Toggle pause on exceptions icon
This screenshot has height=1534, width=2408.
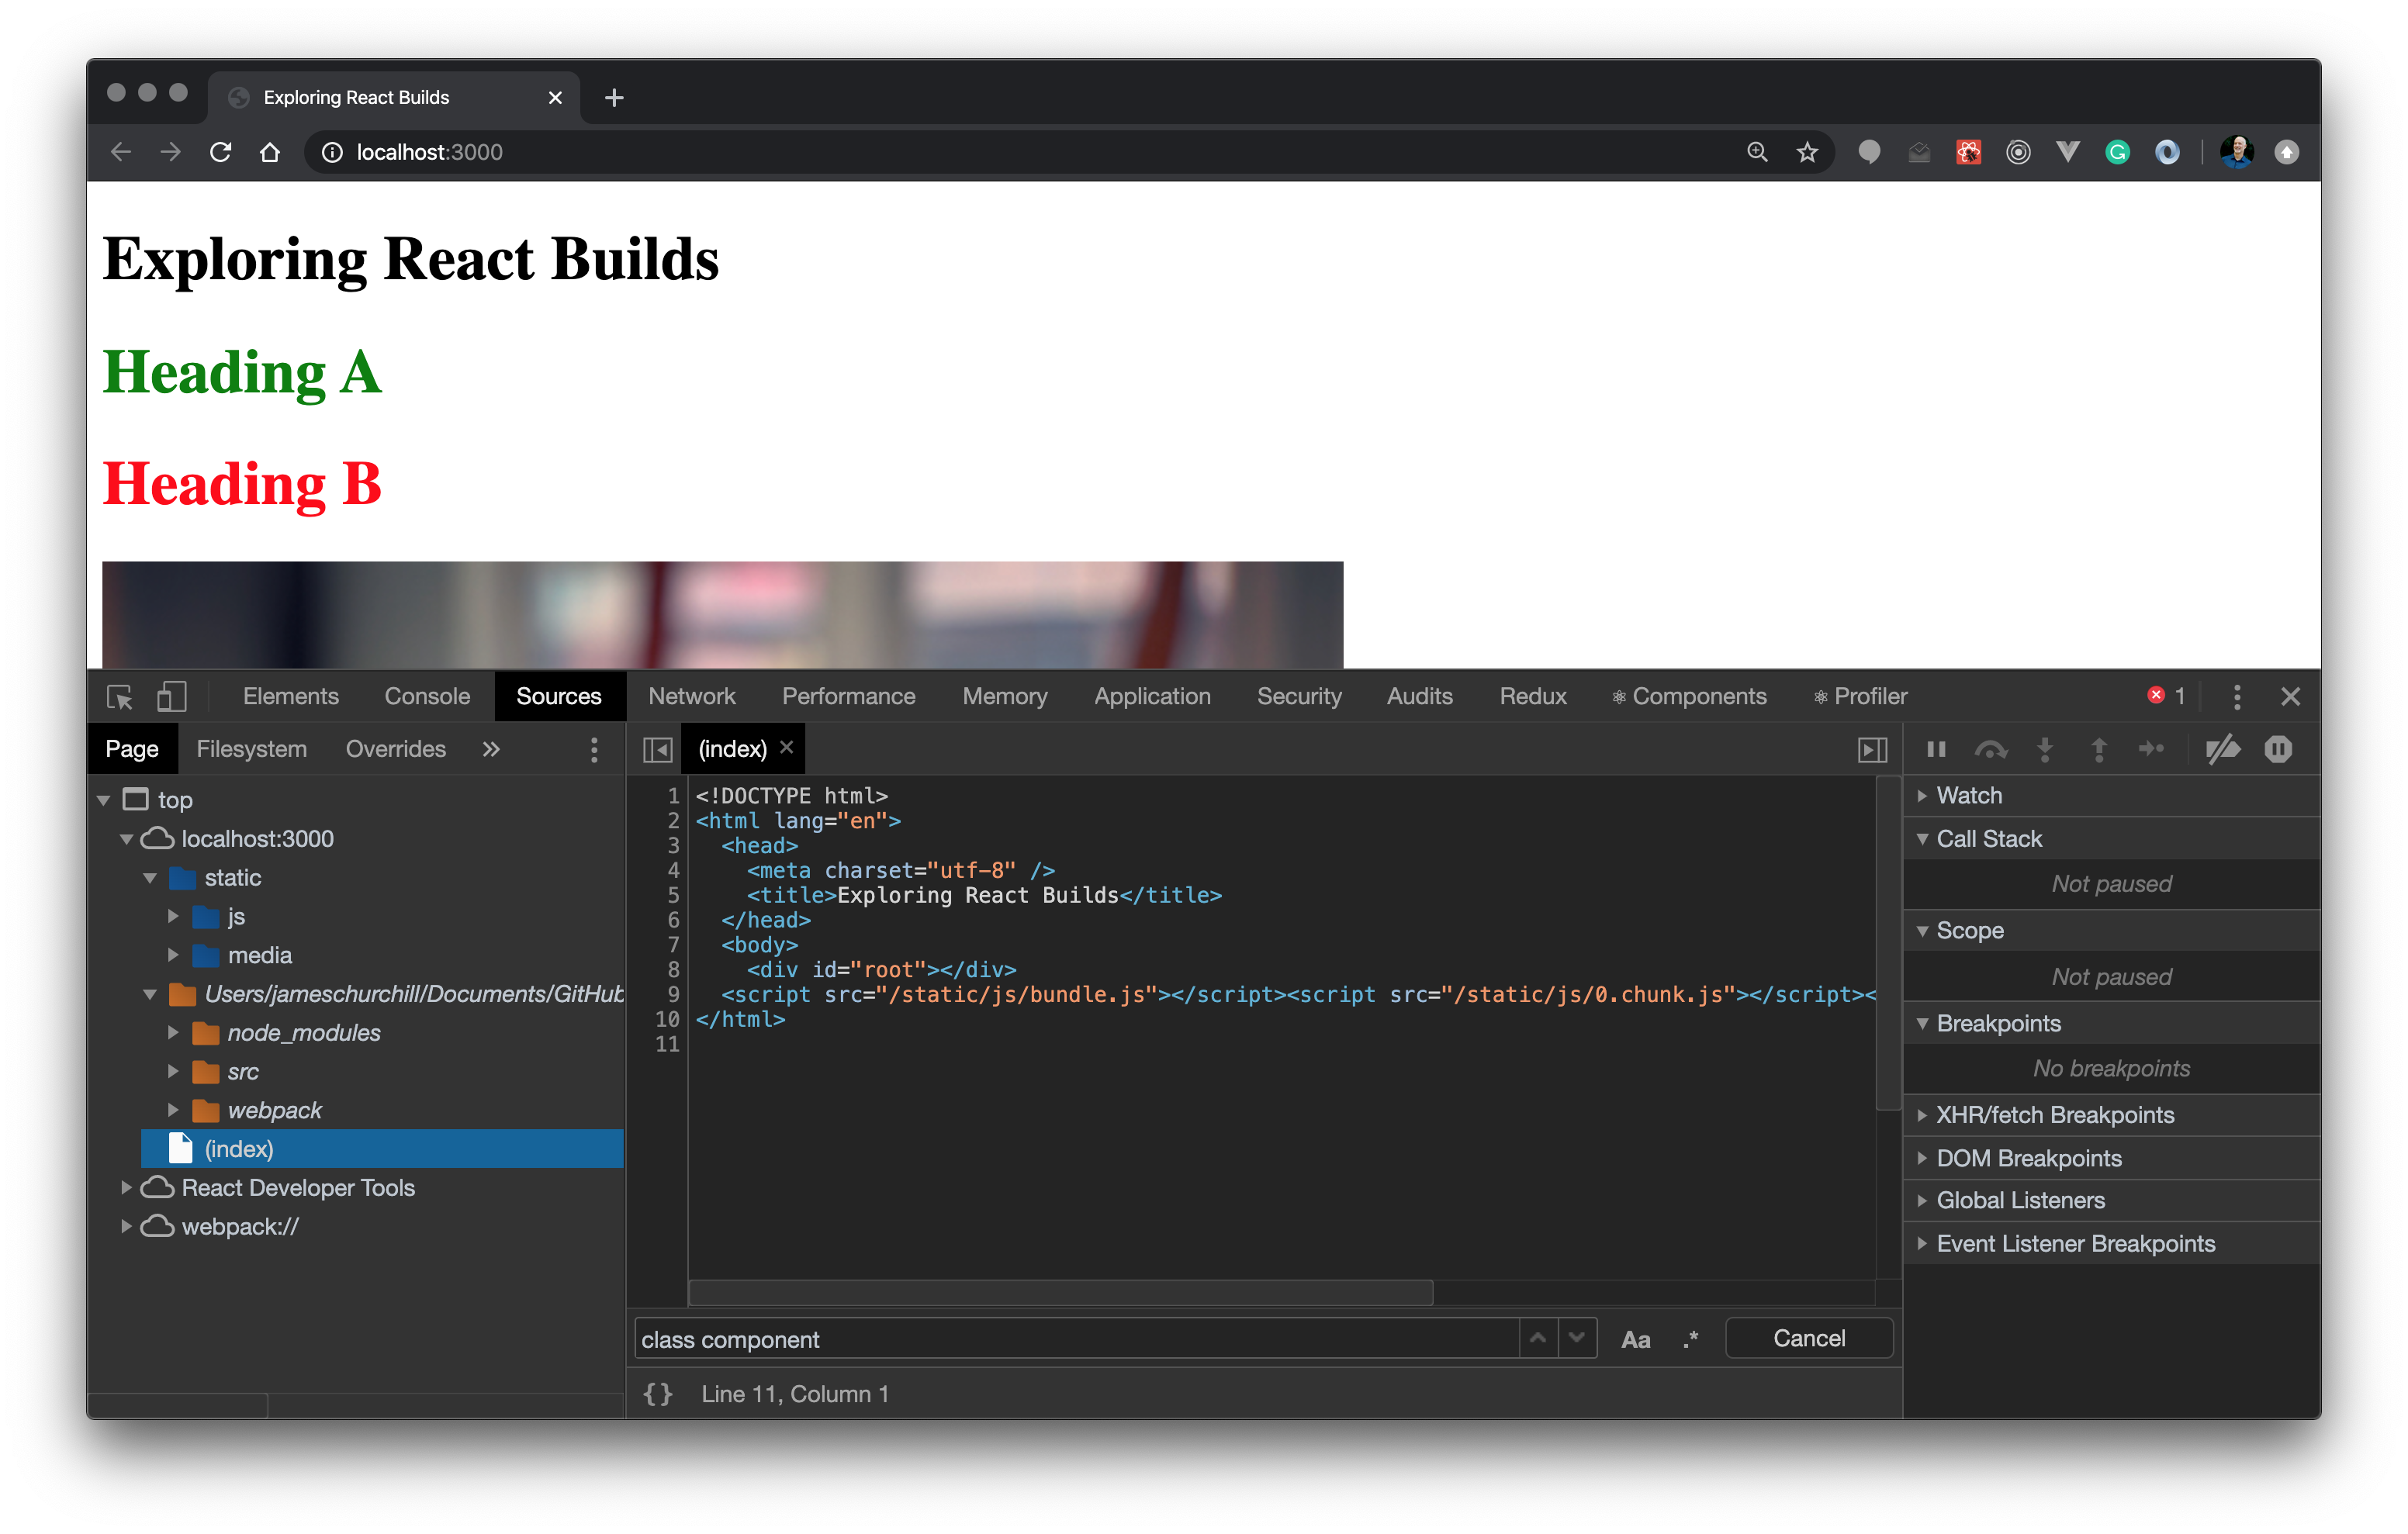pos(2278,749)
